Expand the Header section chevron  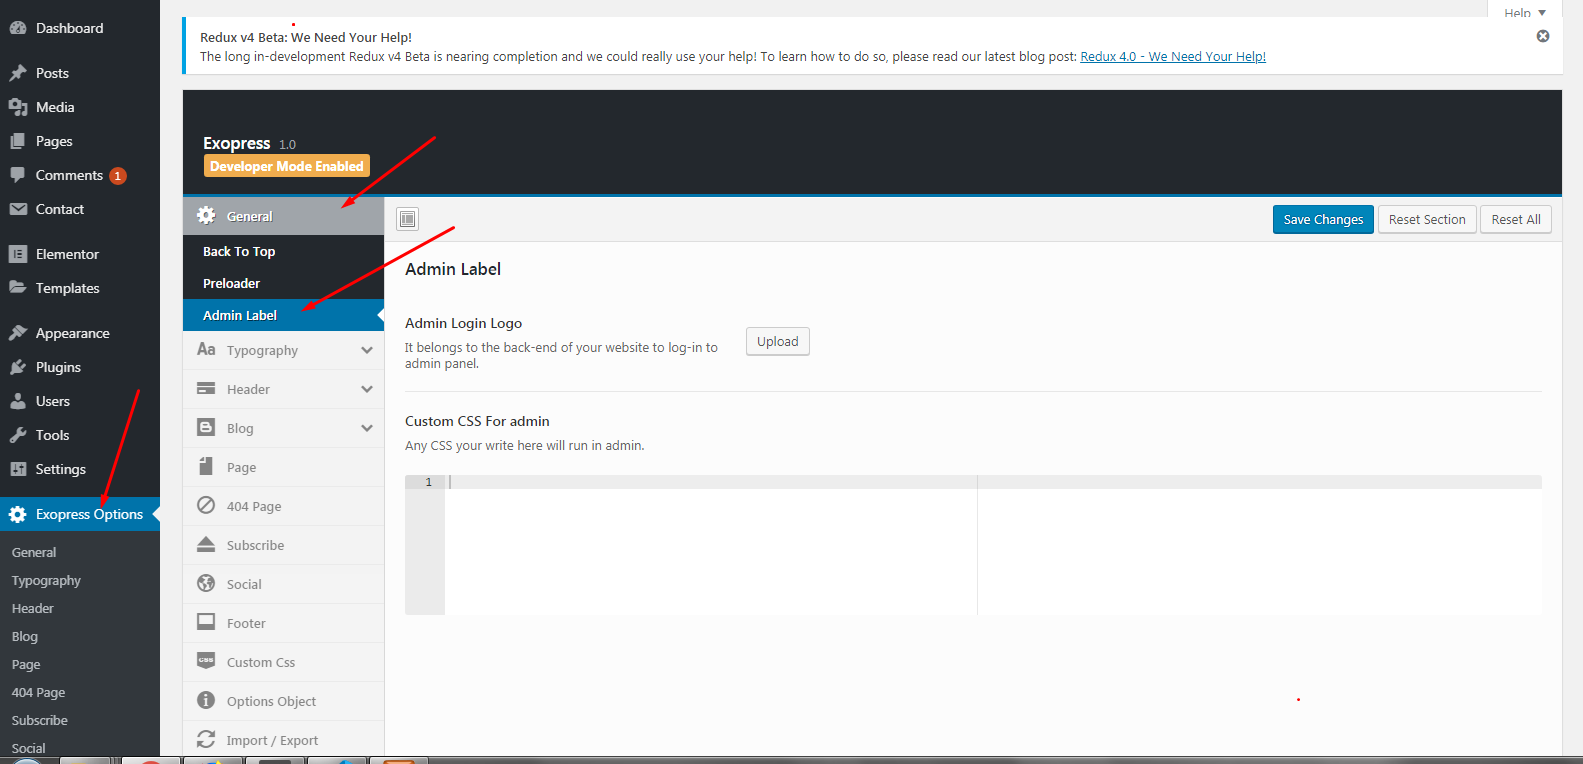367,389
